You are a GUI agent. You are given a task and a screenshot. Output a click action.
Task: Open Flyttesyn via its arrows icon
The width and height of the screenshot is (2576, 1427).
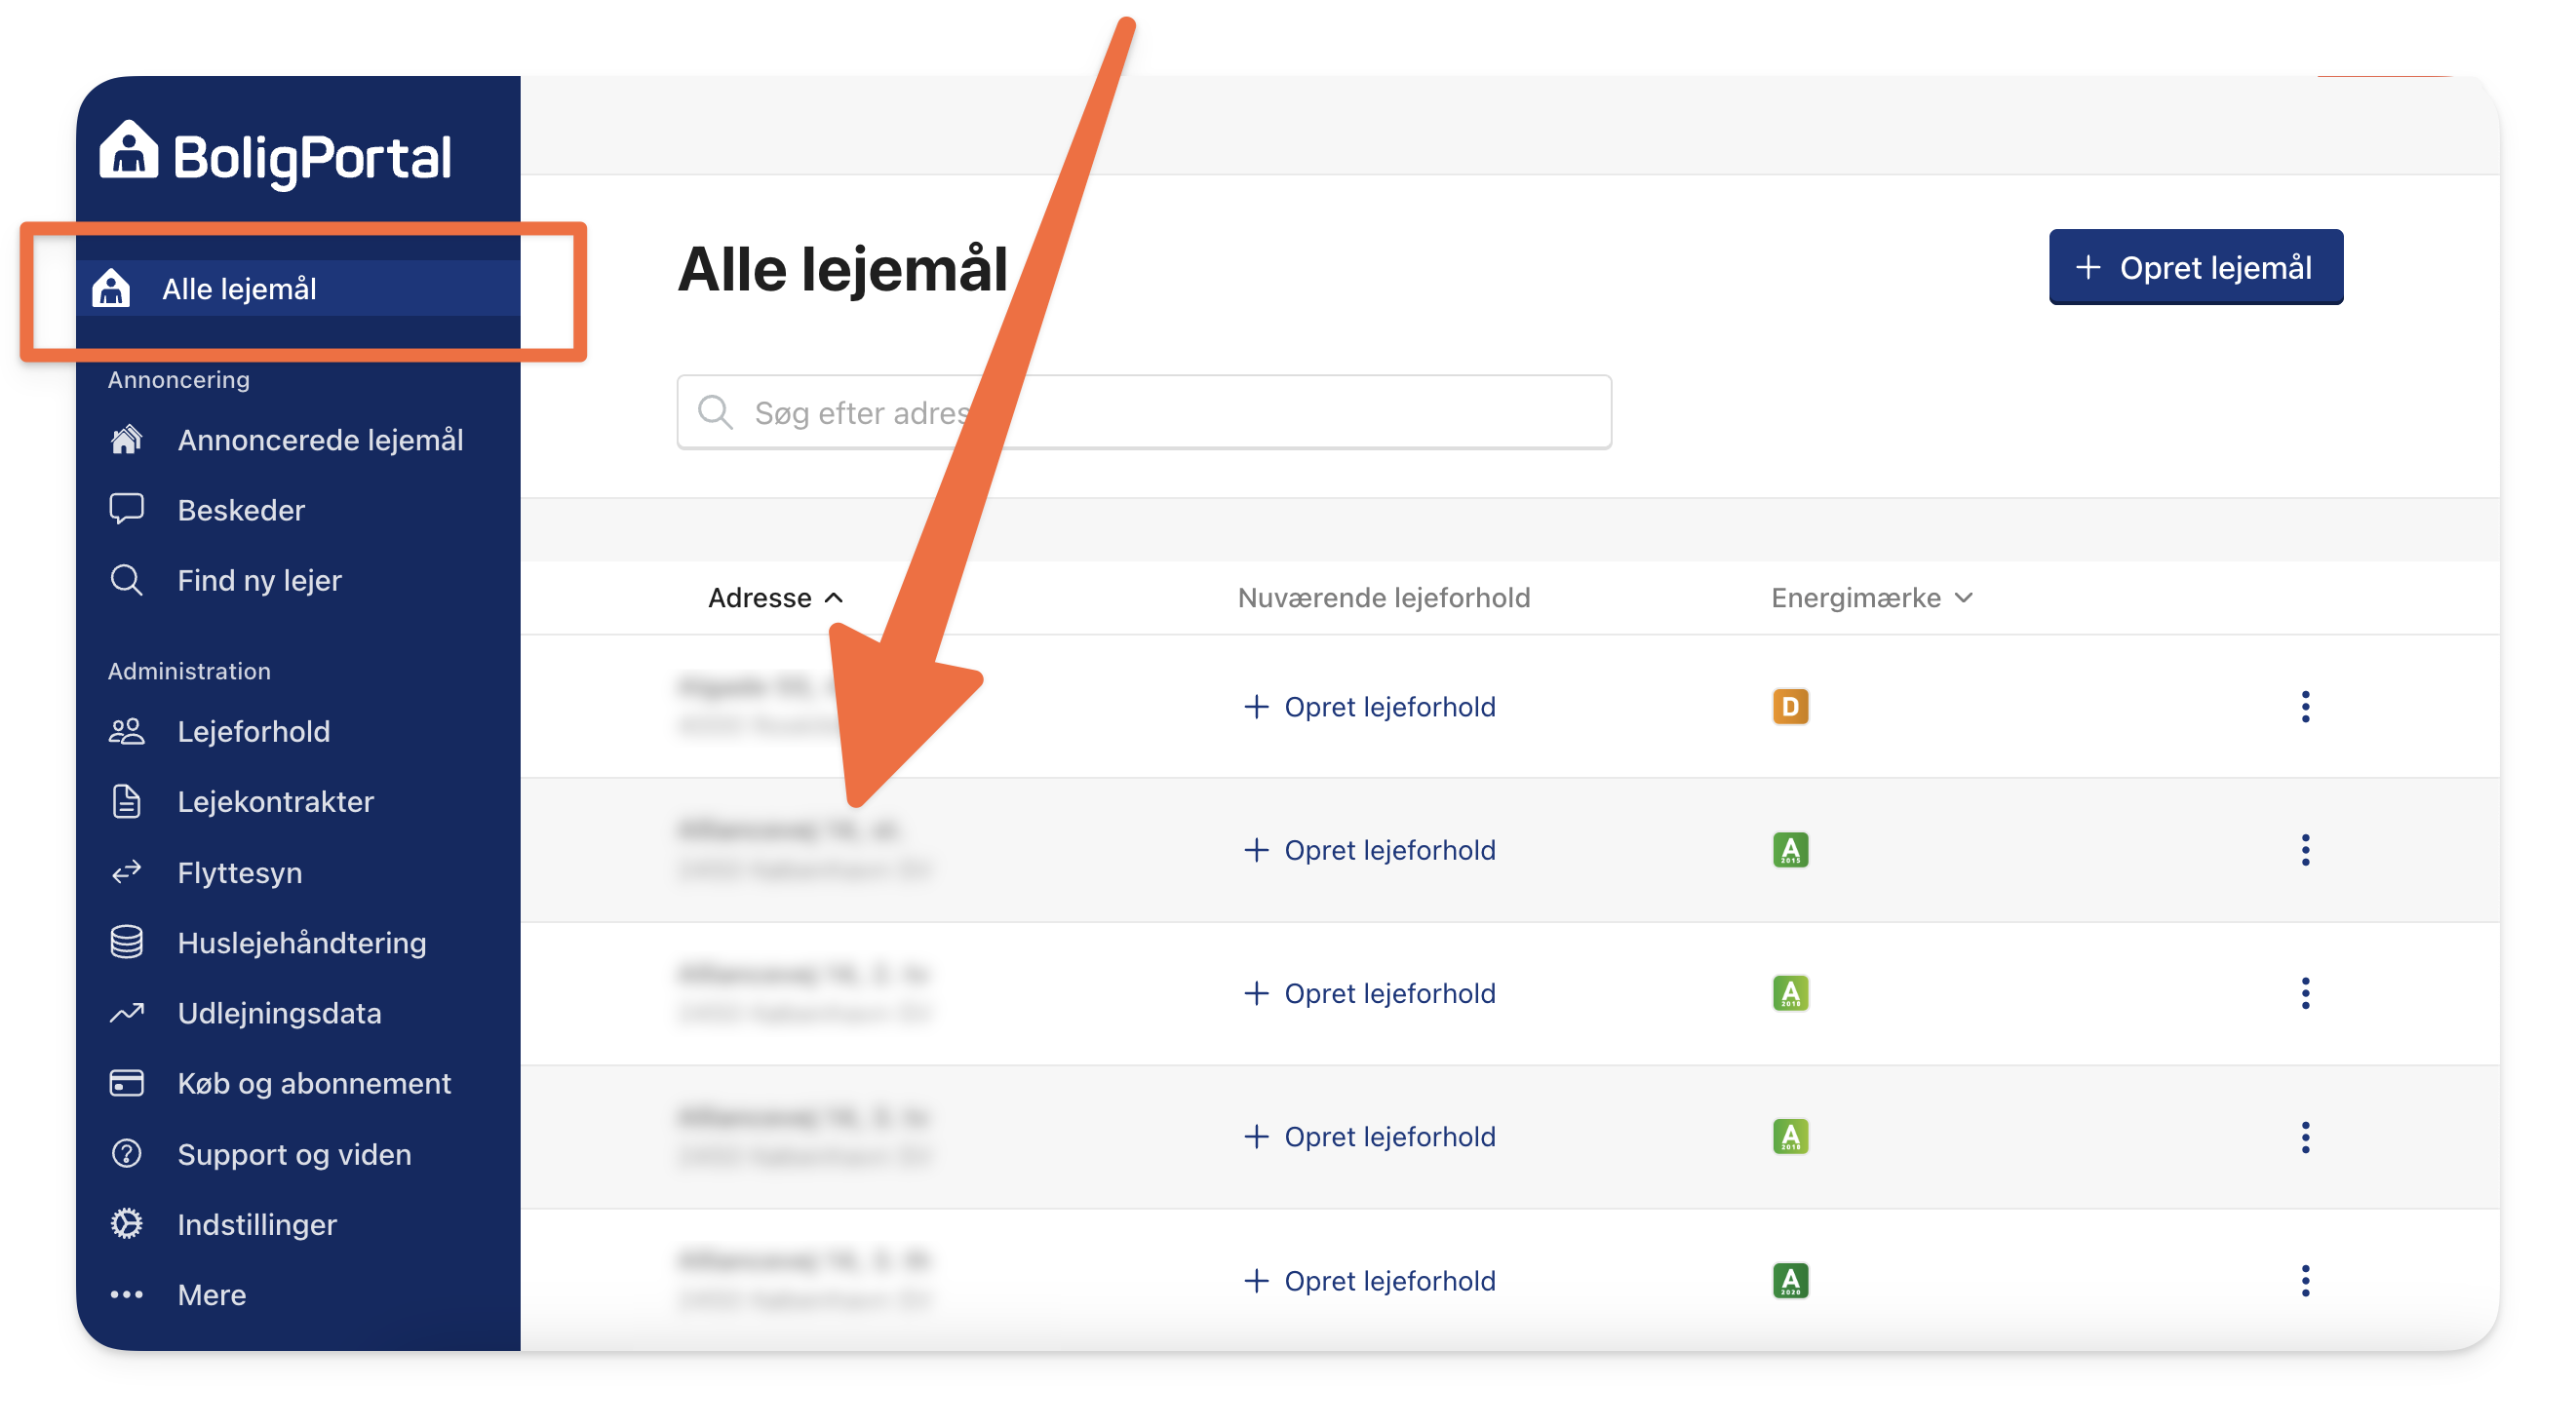pos(126,873)
